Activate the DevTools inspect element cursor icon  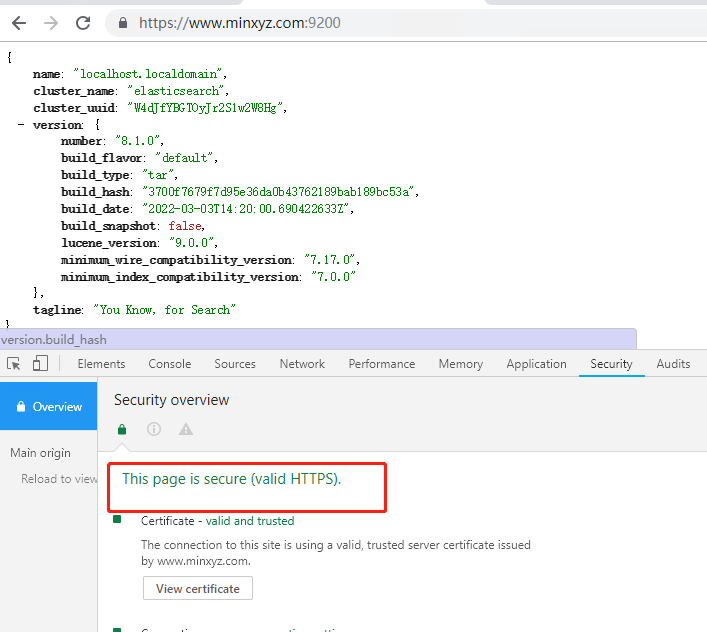[14, 363]
